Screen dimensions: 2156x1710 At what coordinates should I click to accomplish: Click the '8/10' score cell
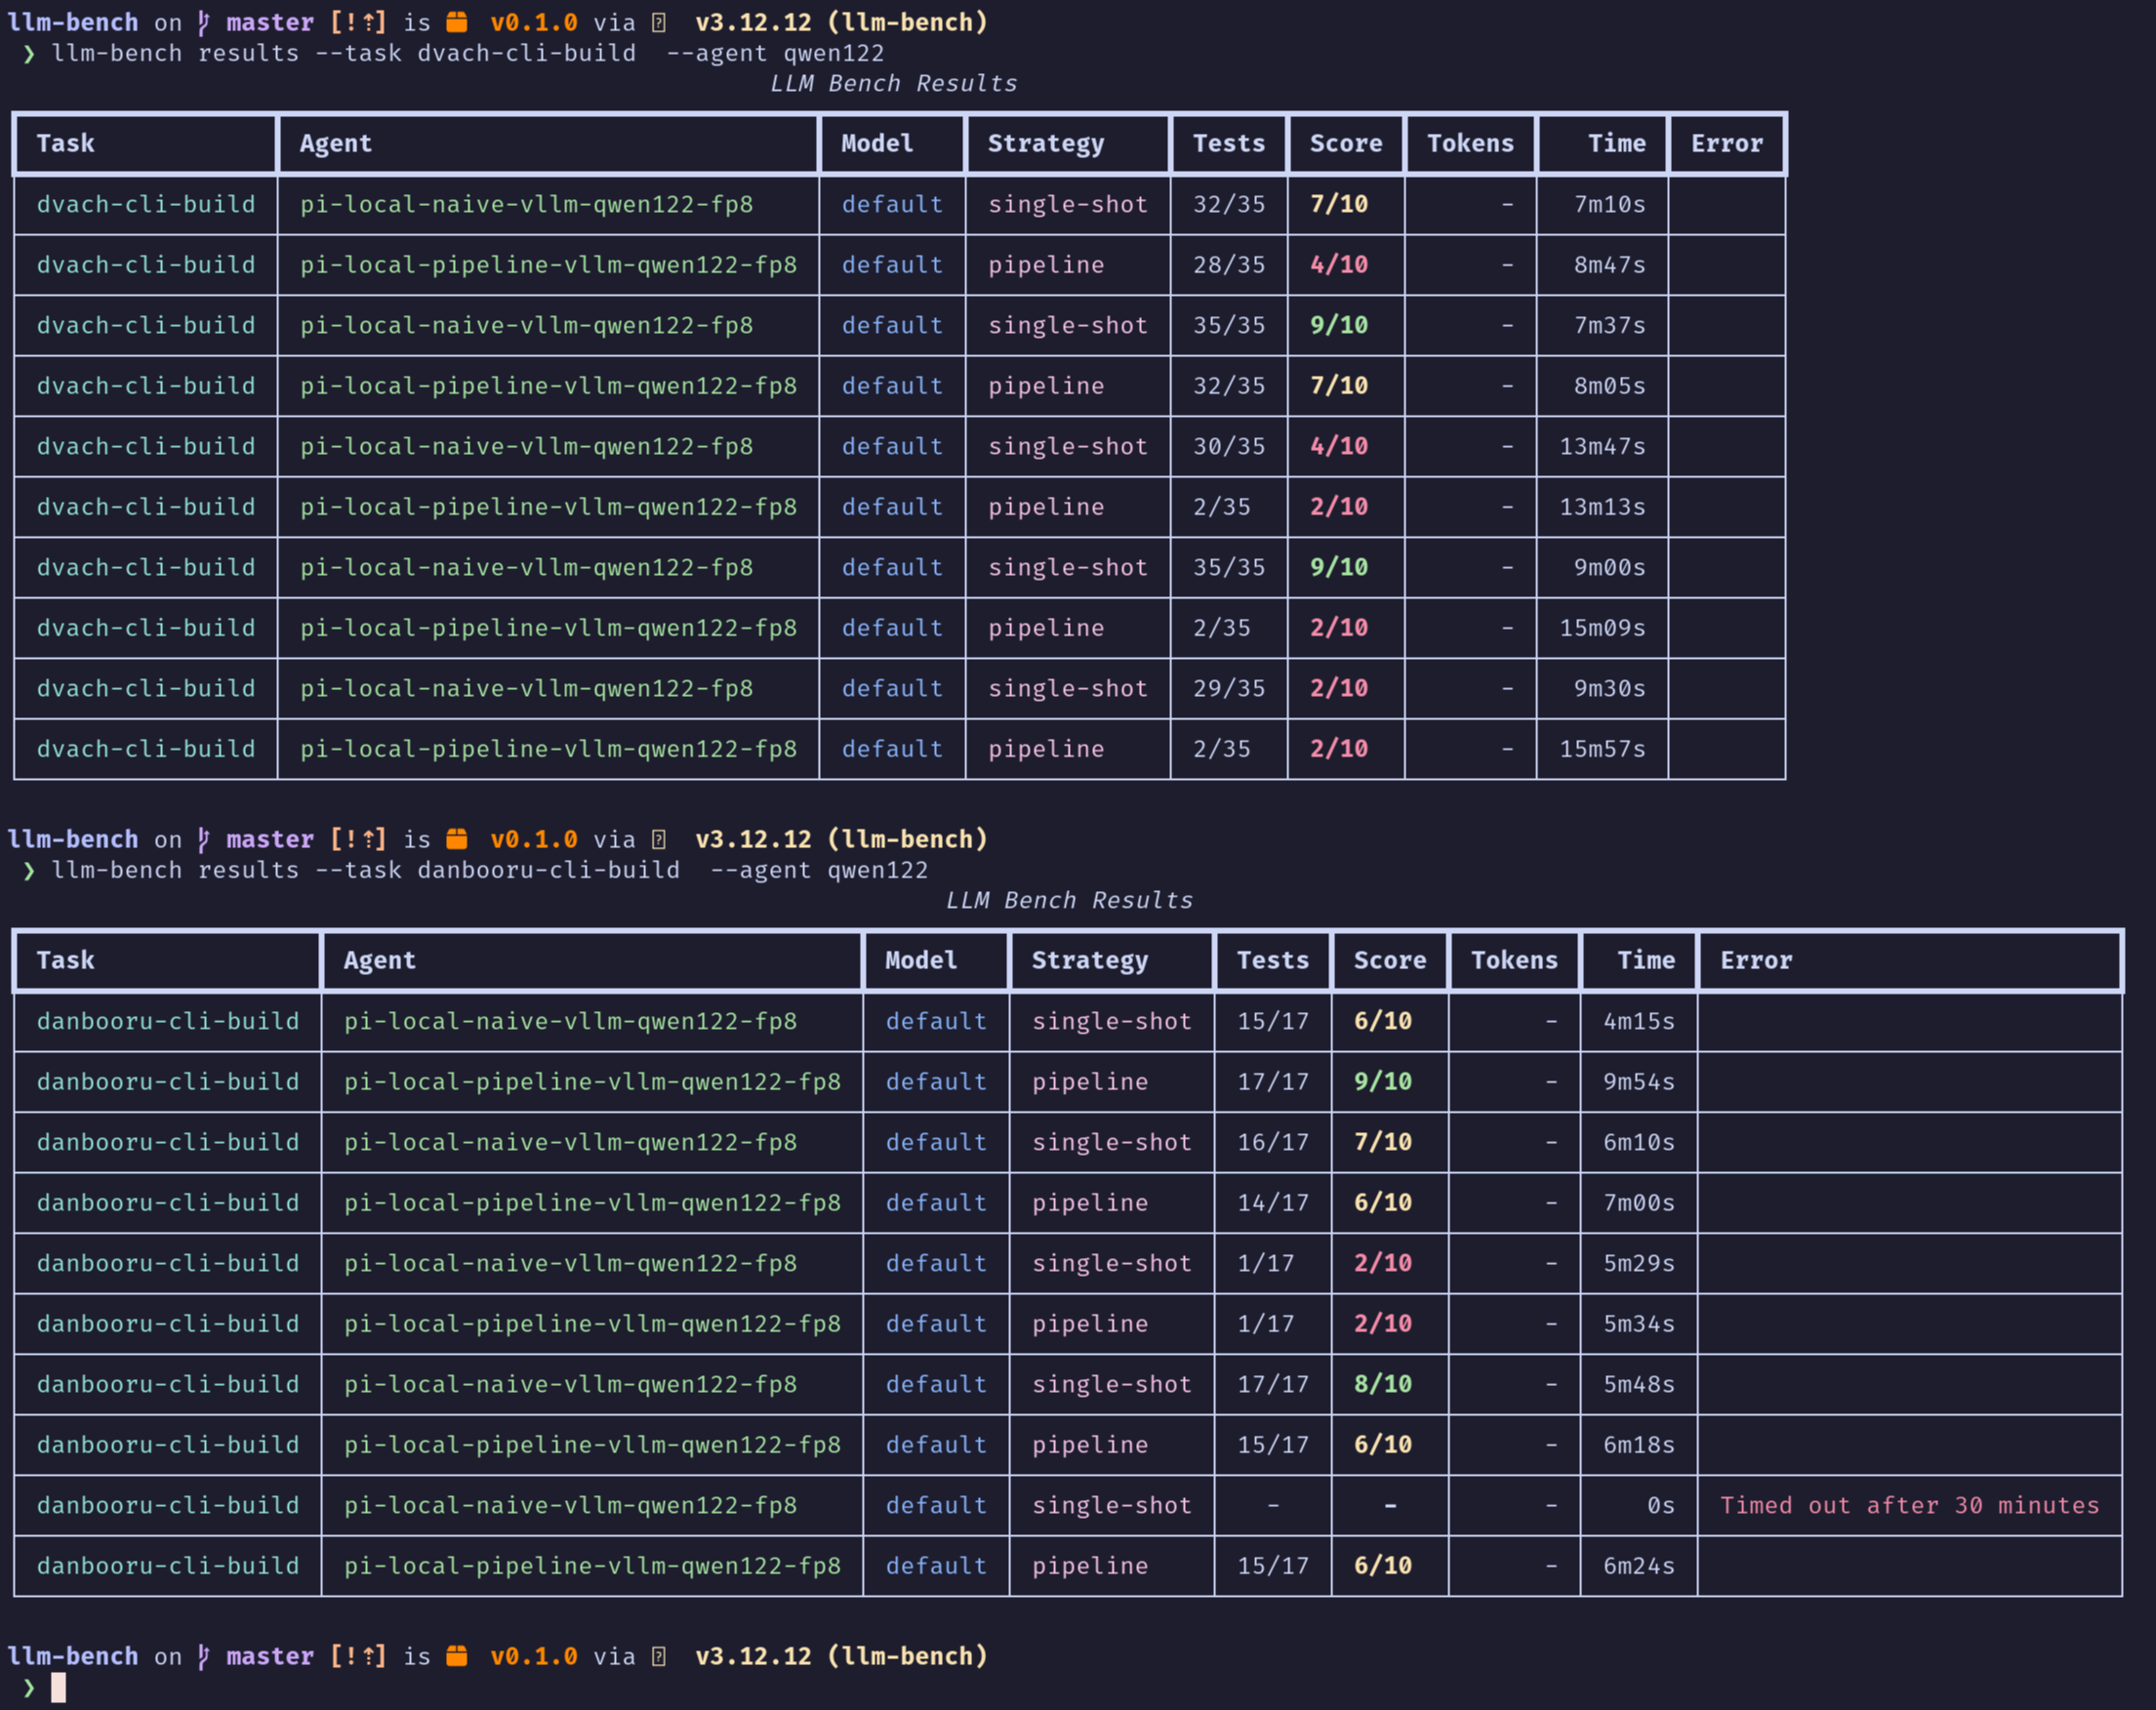[x=1384, y=1384]
